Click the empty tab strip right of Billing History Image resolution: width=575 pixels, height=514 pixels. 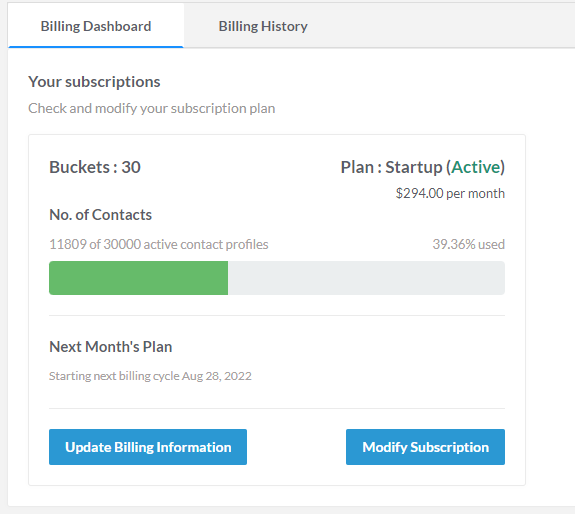[458, 26]
